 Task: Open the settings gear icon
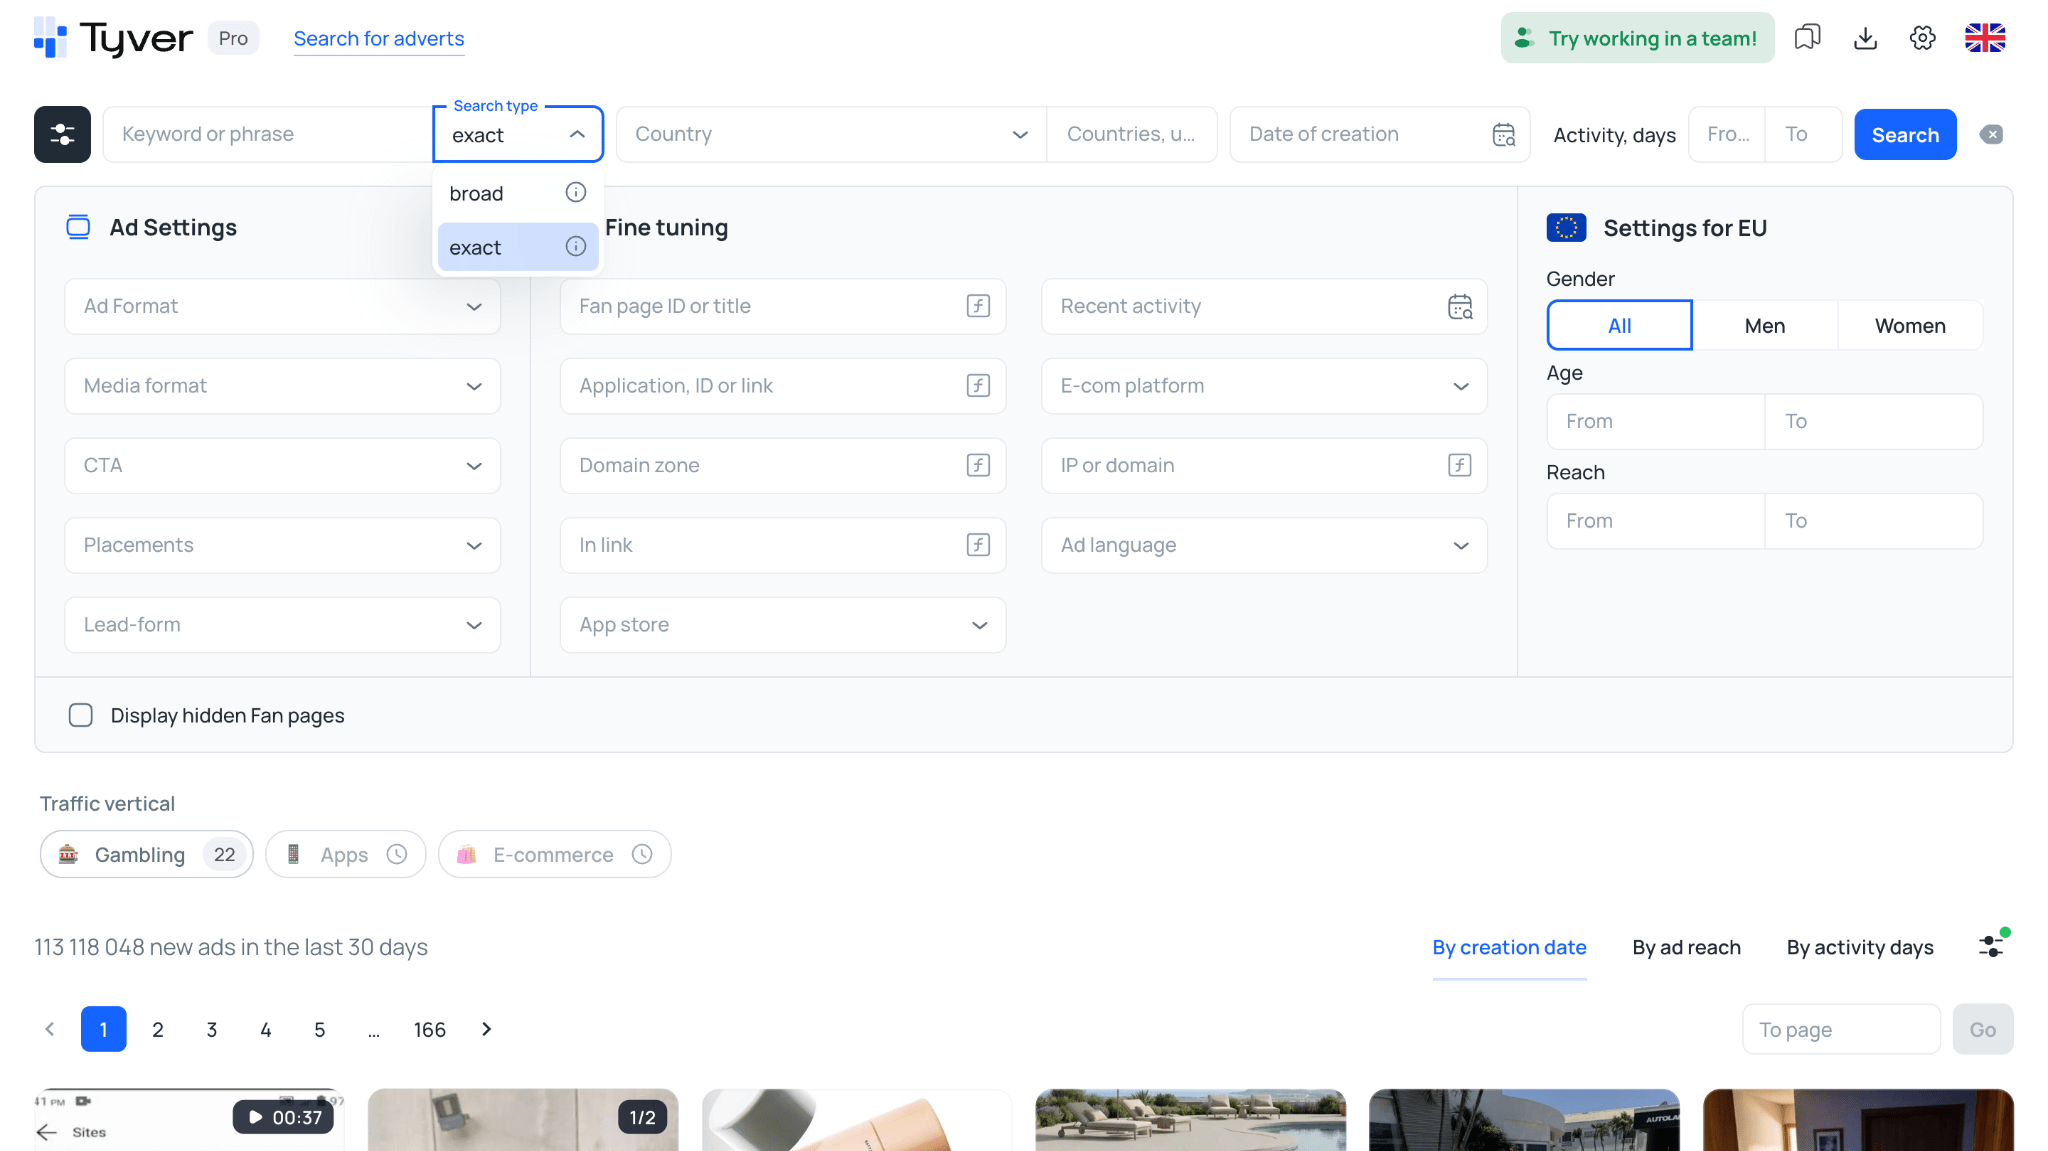coord(1922,38)
